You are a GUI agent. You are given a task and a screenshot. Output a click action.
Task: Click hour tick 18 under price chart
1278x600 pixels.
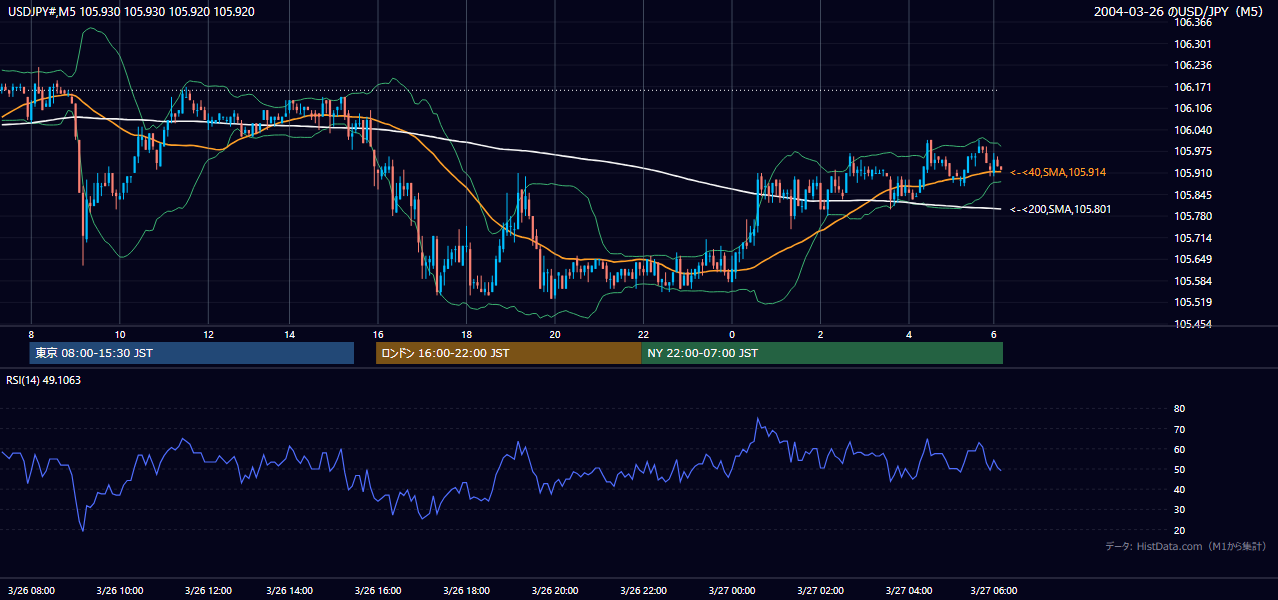coord(466,334)
